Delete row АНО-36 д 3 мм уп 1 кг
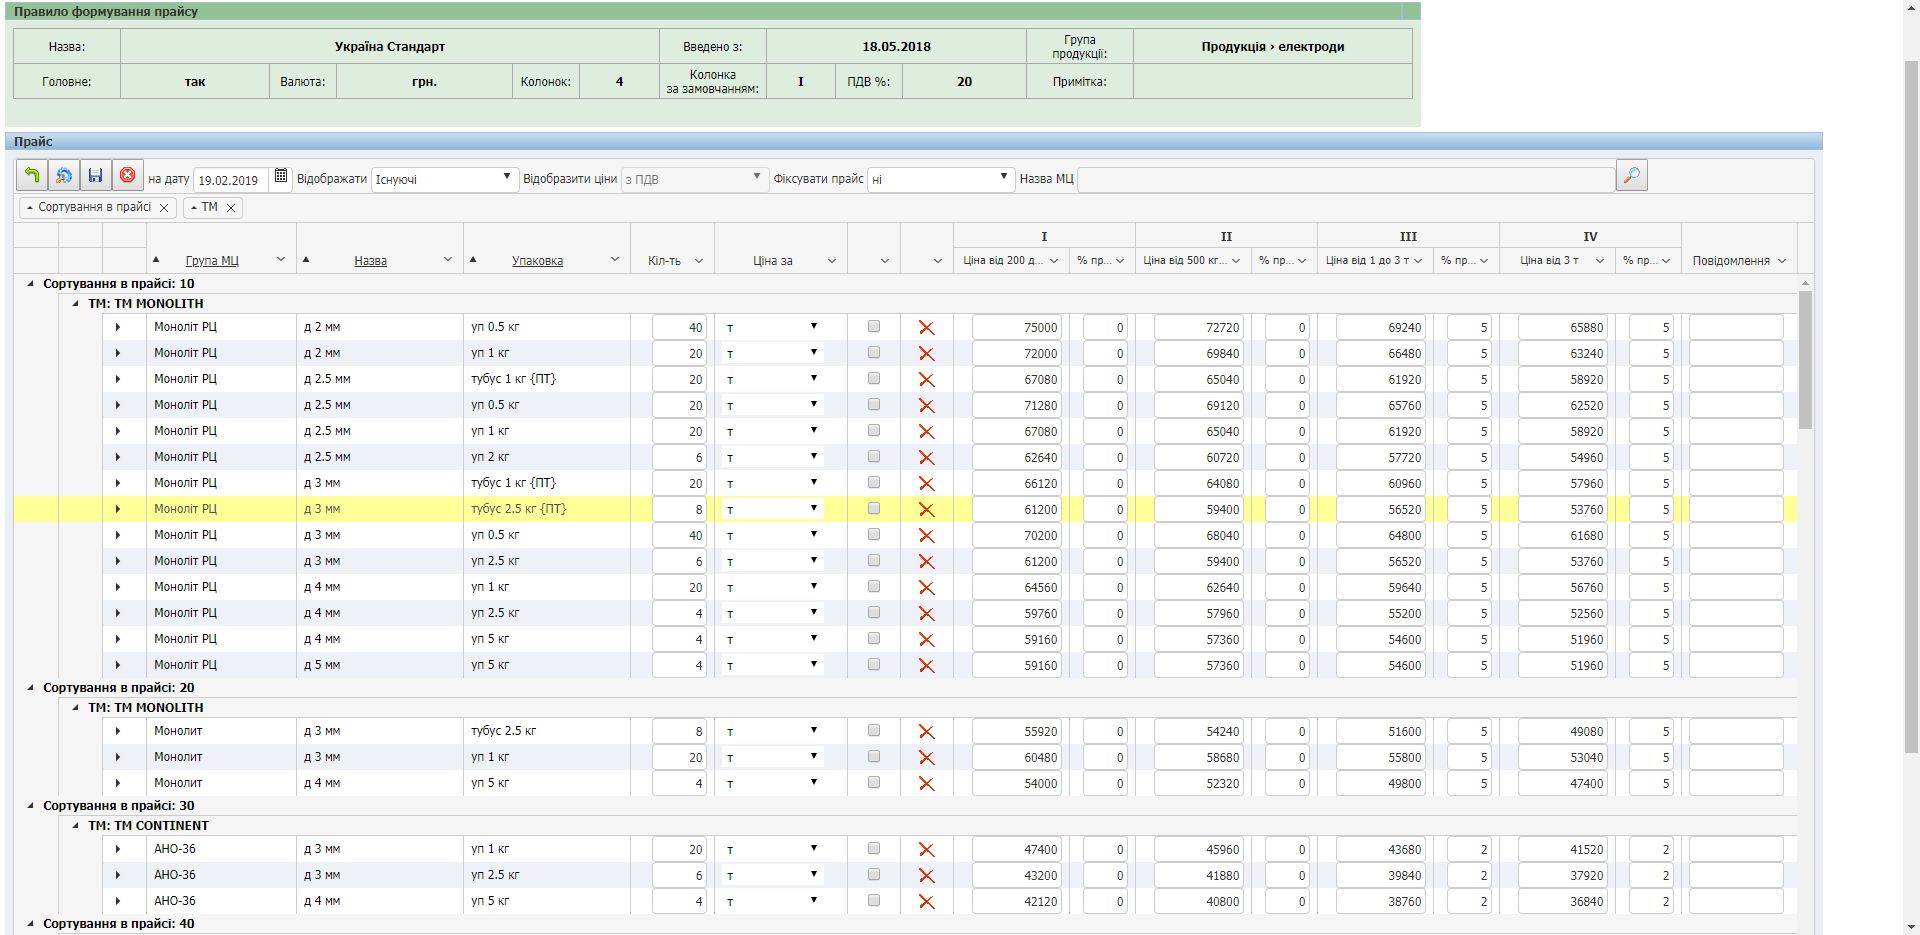The height and width of the screenshot is (935, 1920). (926, 849)
